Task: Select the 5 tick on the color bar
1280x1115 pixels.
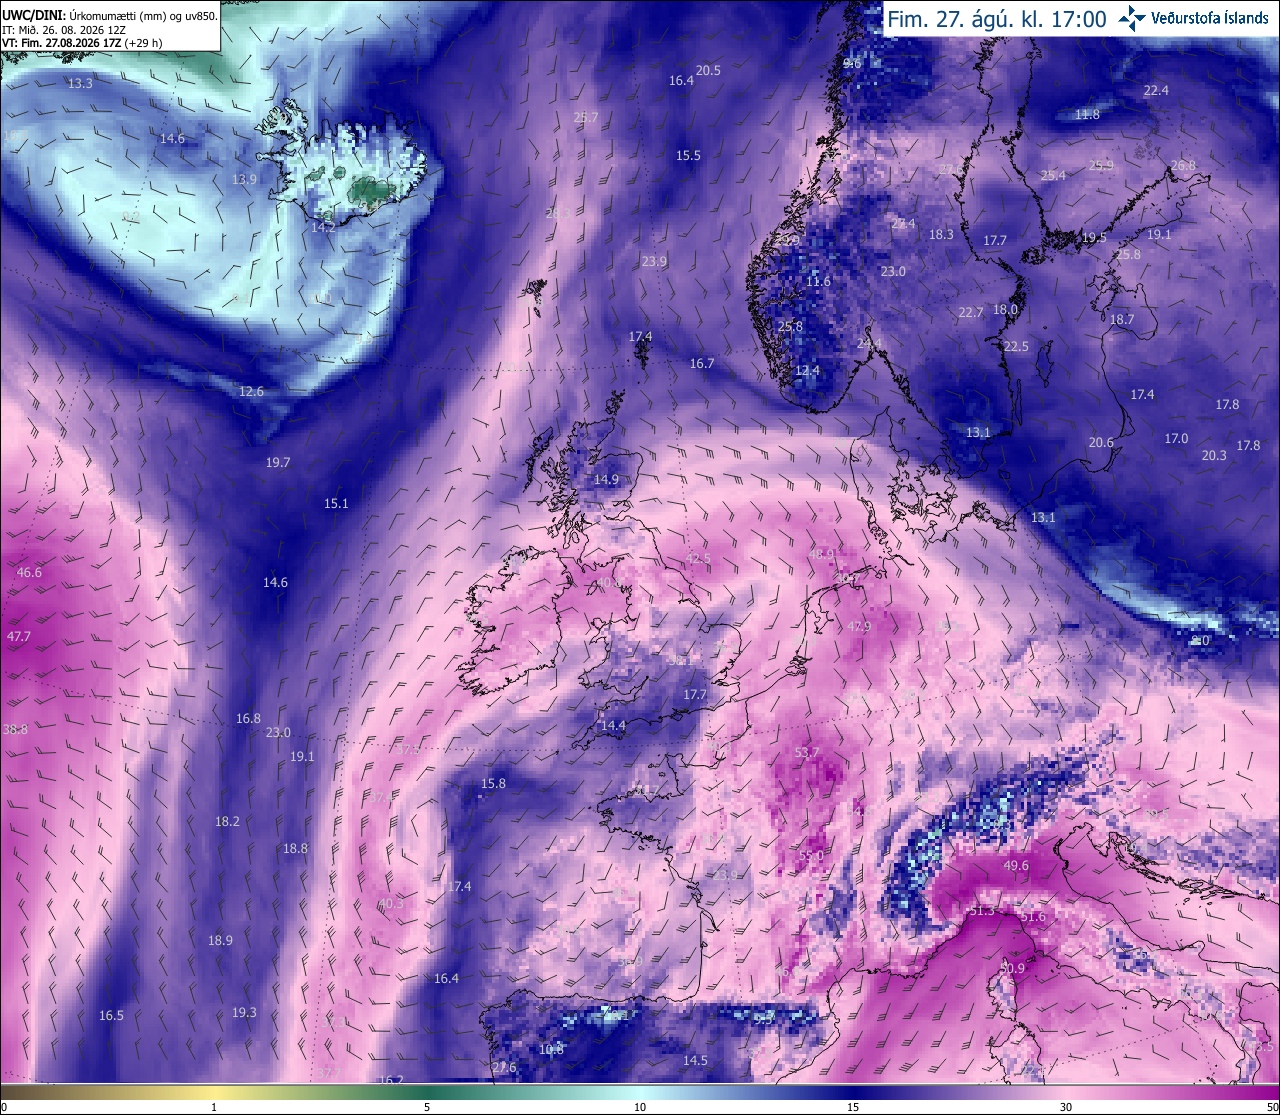Action: (x=427, y=1107)
